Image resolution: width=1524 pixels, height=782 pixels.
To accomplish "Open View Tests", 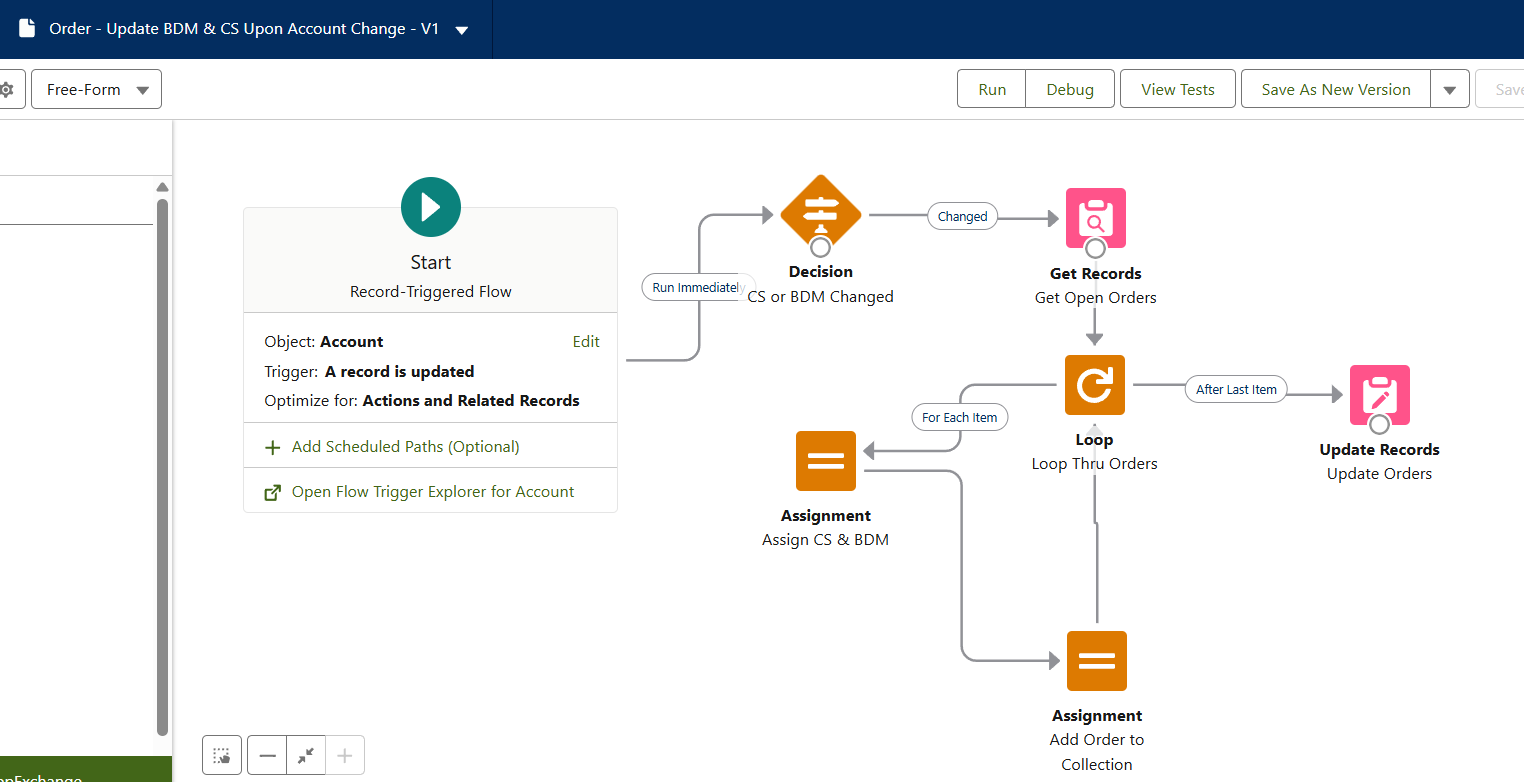I will tap(1177, 89).
